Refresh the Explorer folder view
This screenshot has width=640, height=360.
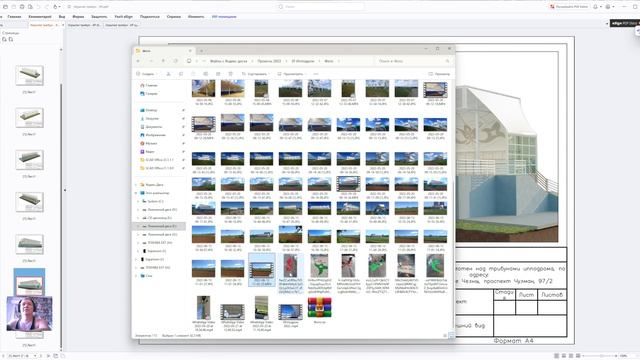176,61
